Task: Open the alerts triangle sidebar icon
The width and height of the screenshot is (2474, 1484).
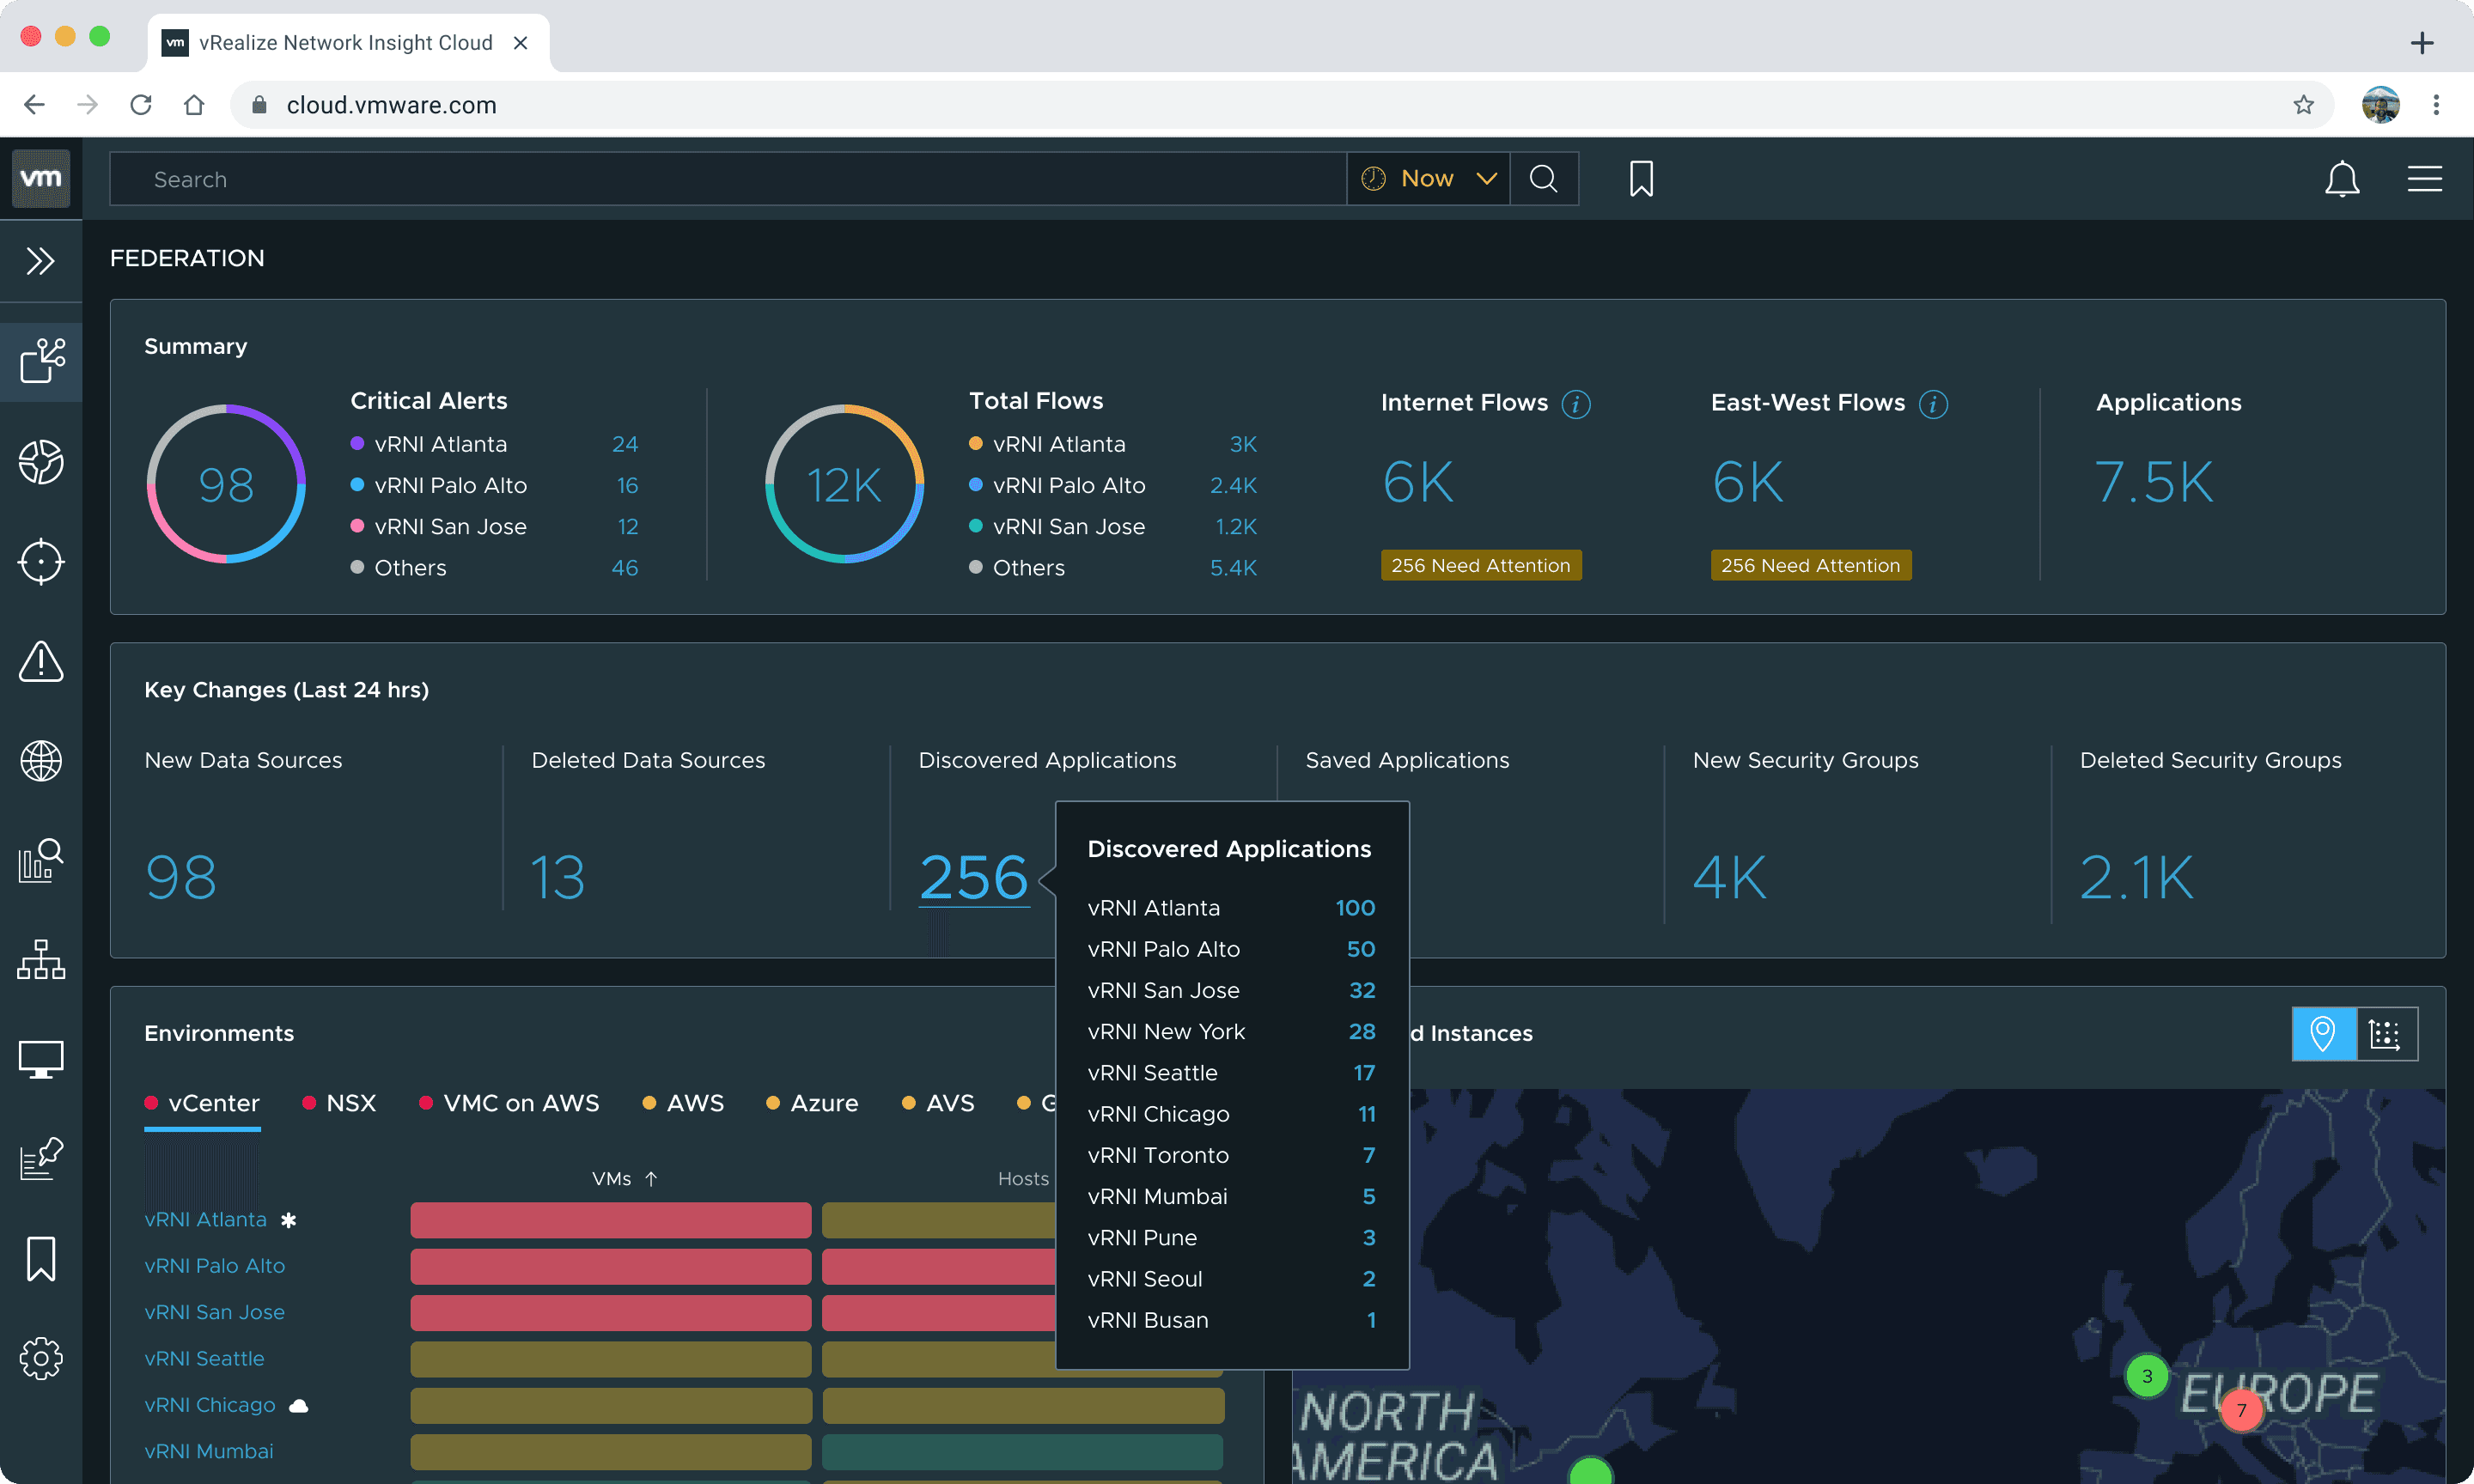Action: pyautogui.click(x=41, y=661)
